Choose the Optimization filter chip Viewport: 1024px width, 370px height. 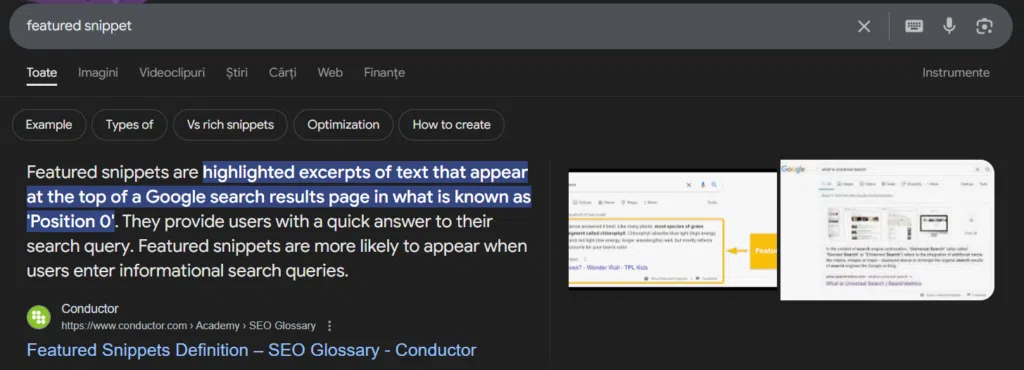(x=344, y=125)
